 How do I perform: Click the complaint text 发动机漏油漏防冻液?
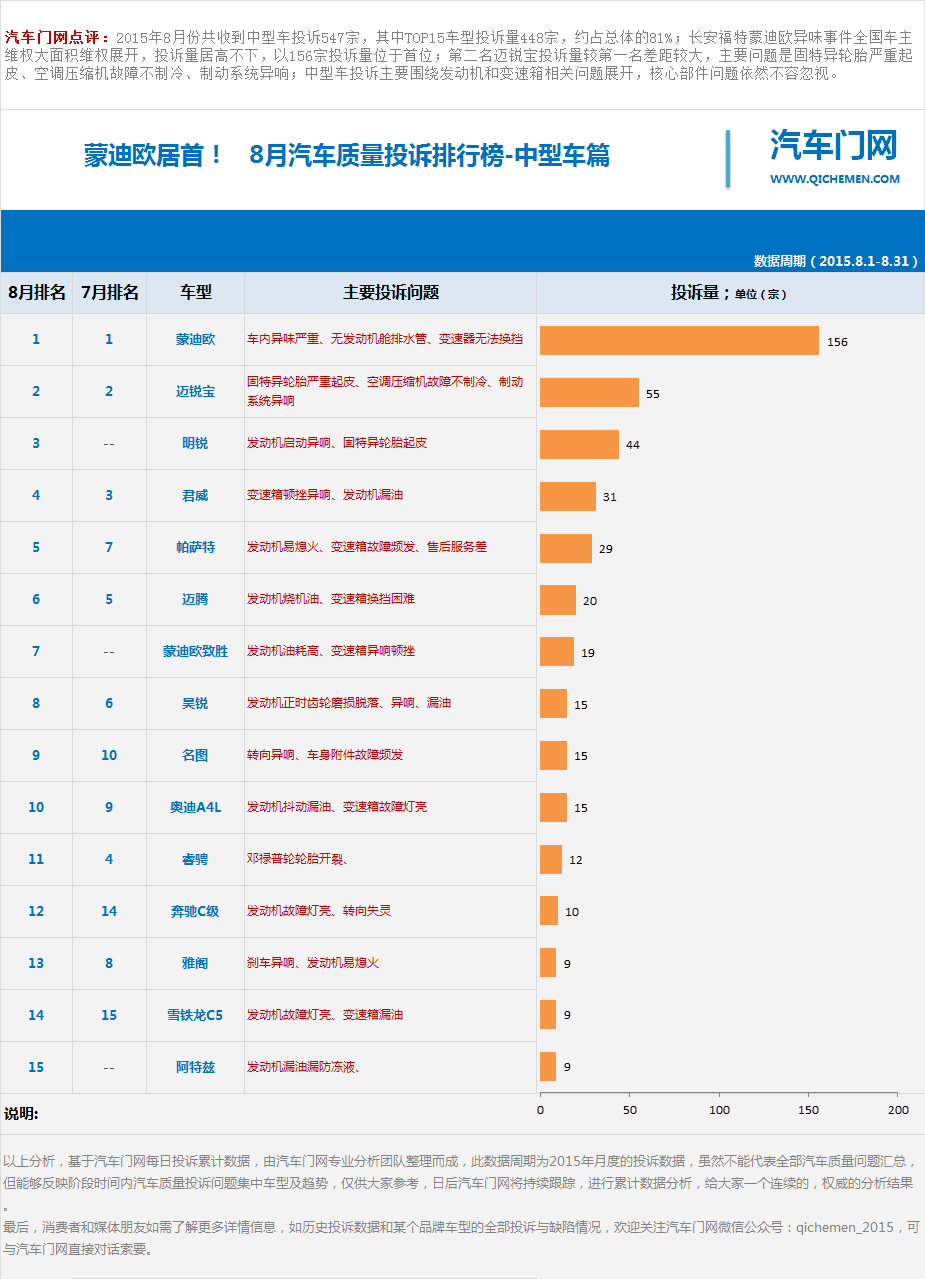coord(301,1067)
